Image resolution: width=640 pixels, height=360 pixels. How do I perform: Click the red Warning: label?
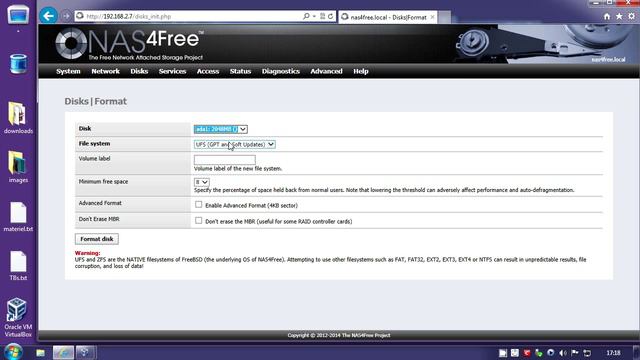tap(87, 253)
